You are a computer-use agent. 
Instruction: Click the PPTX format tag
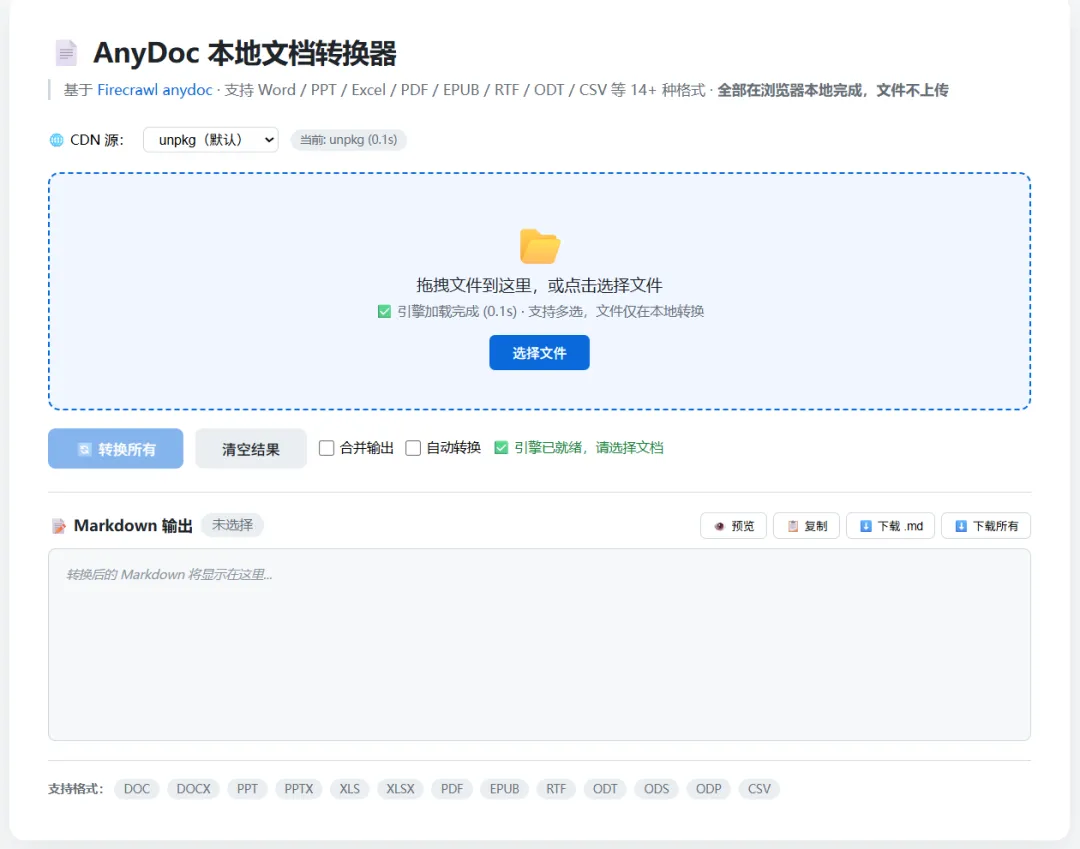299,789
